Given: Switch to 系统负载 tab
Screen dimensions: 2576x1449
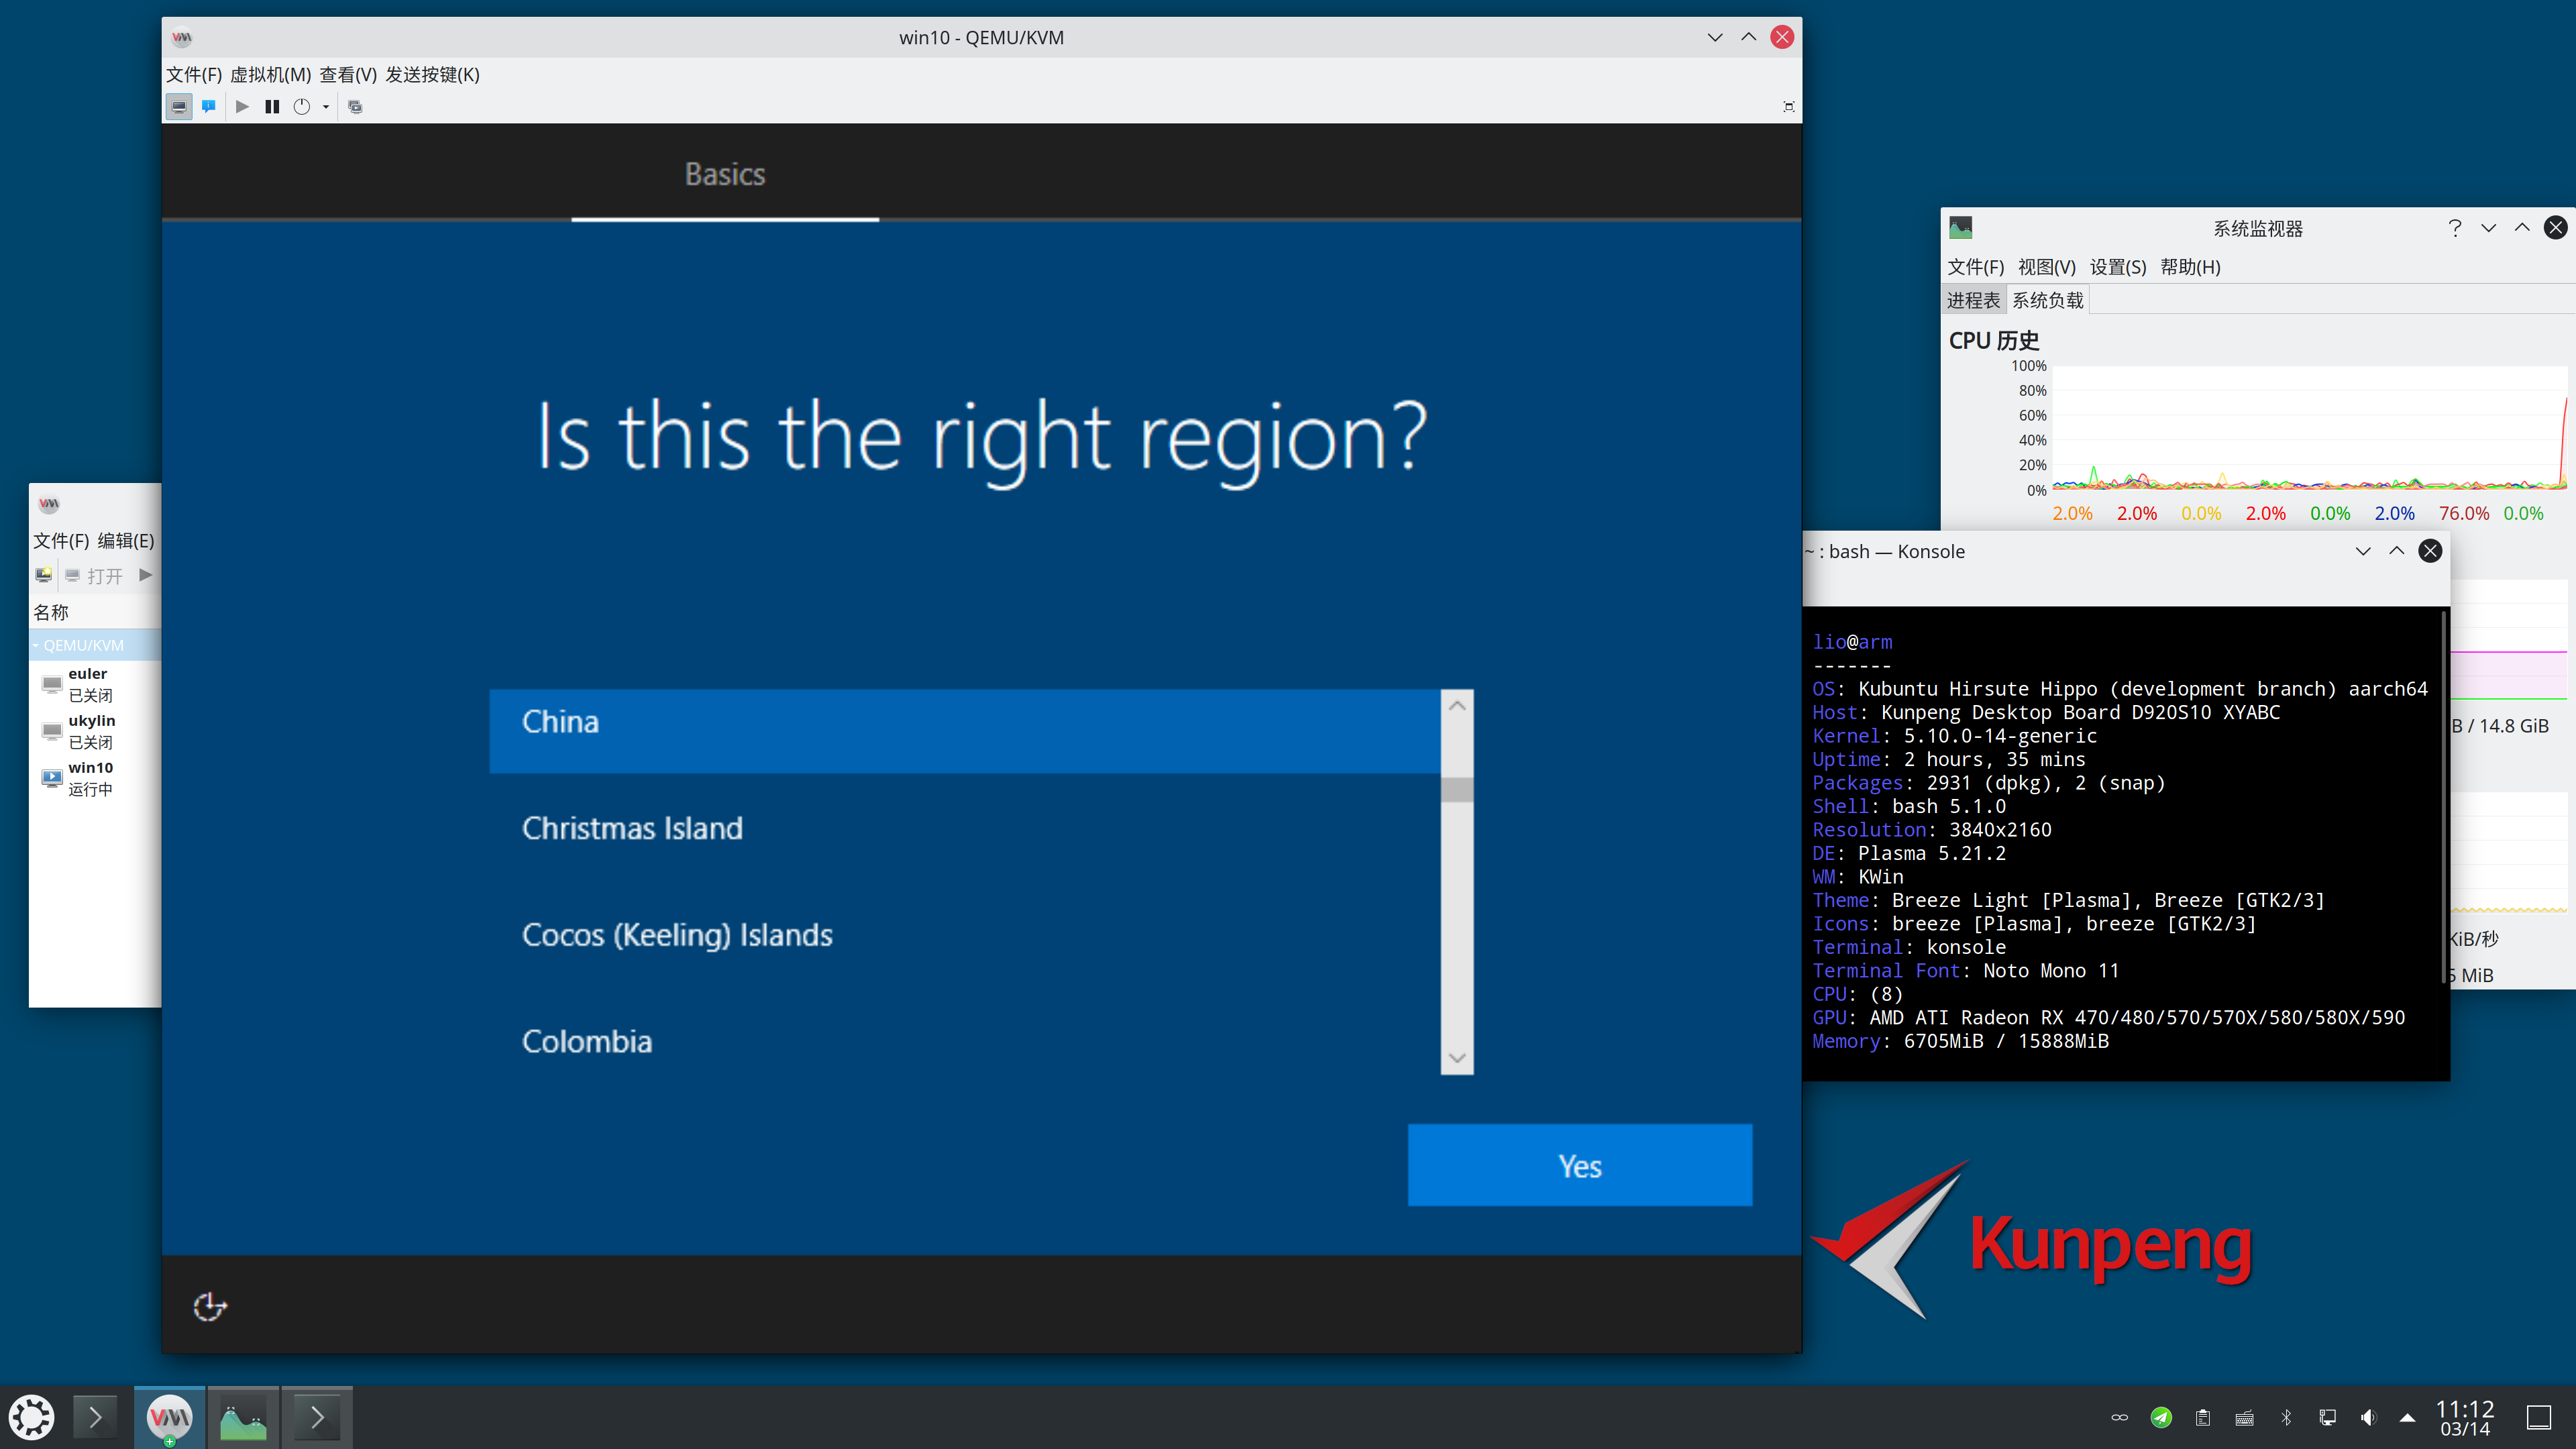Looking at the screenshot, I should tap(2047, 300).
